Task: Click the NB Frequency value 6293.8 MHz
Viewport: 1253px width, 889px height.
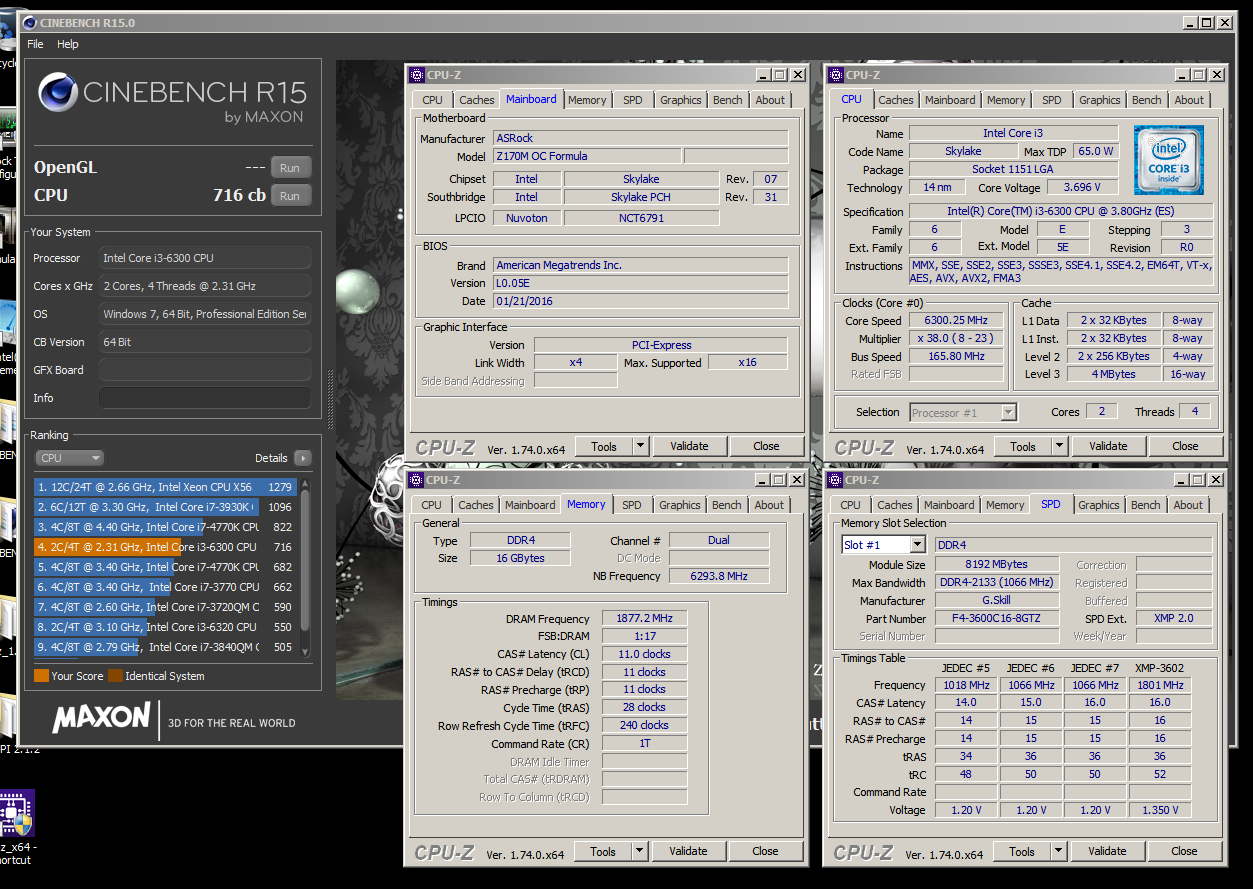Action: pyautogui.click(x=719, y=576)
